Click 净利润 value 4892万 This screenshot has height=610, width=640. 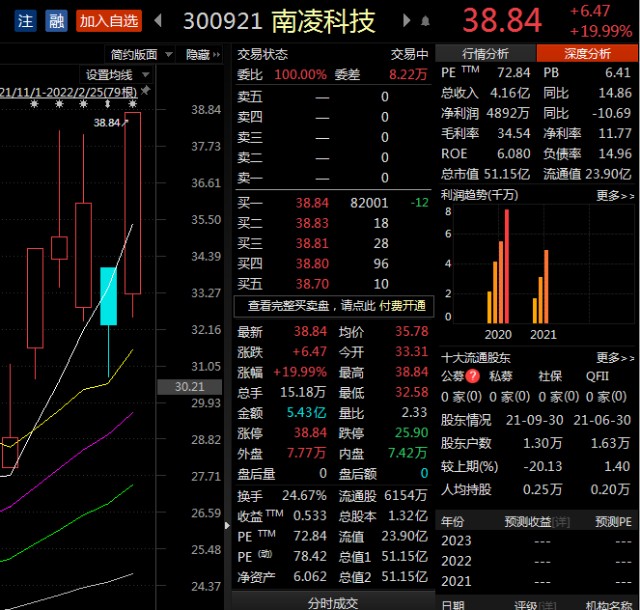click(508, 113)
